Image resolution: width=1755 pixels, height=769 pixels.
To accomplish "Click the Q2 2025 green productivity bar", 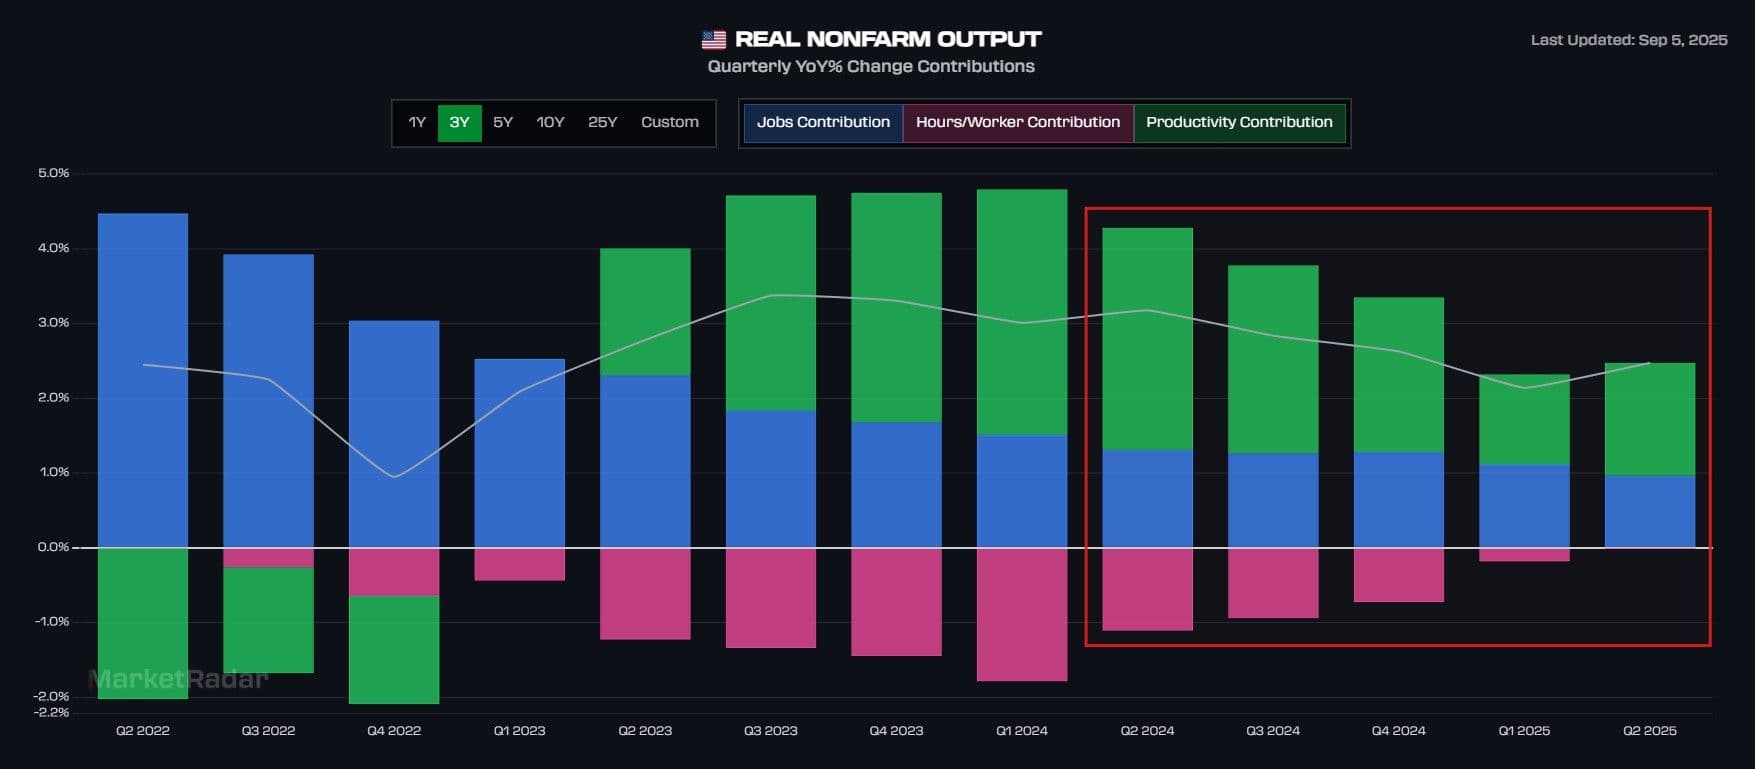I will pyautogui.click(x=1649, y=419).
